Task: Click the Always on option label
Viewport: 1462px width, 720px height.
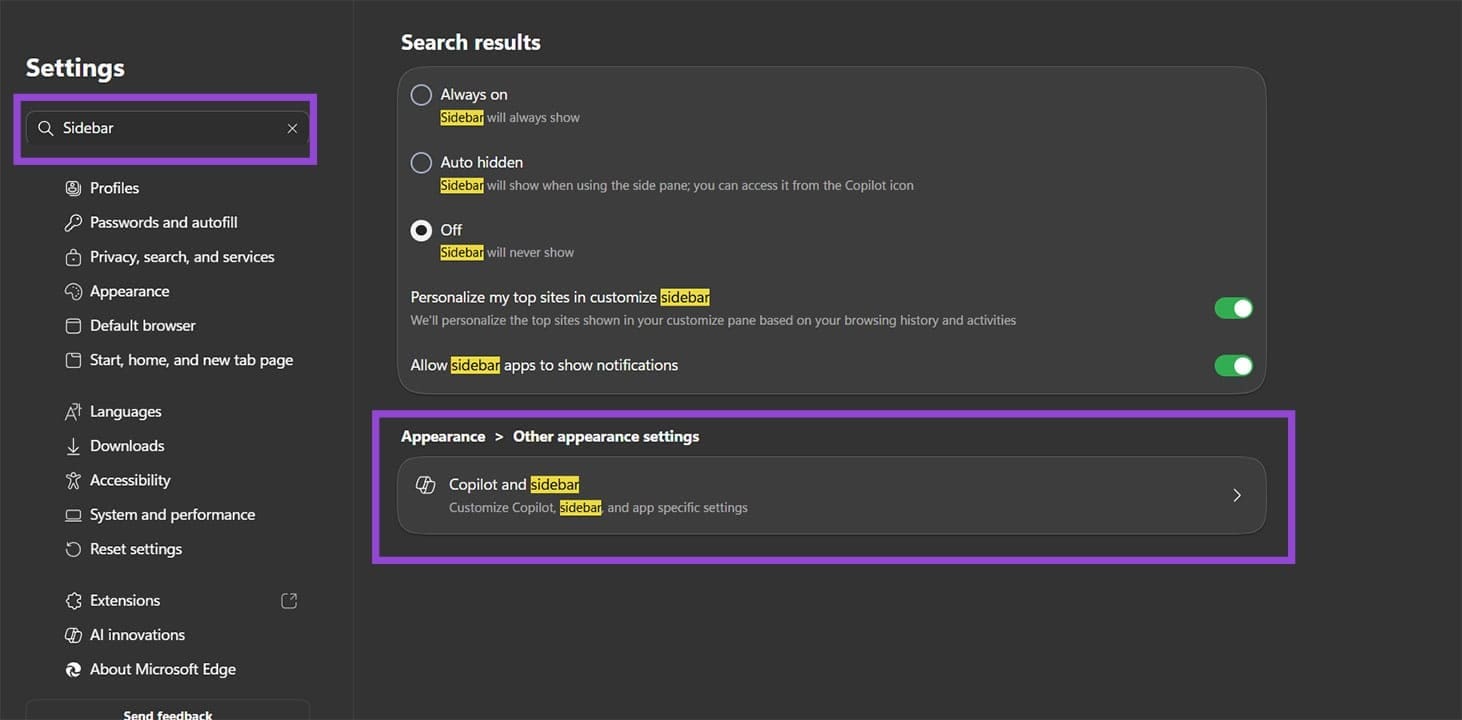Action: (x=474, y=95)
